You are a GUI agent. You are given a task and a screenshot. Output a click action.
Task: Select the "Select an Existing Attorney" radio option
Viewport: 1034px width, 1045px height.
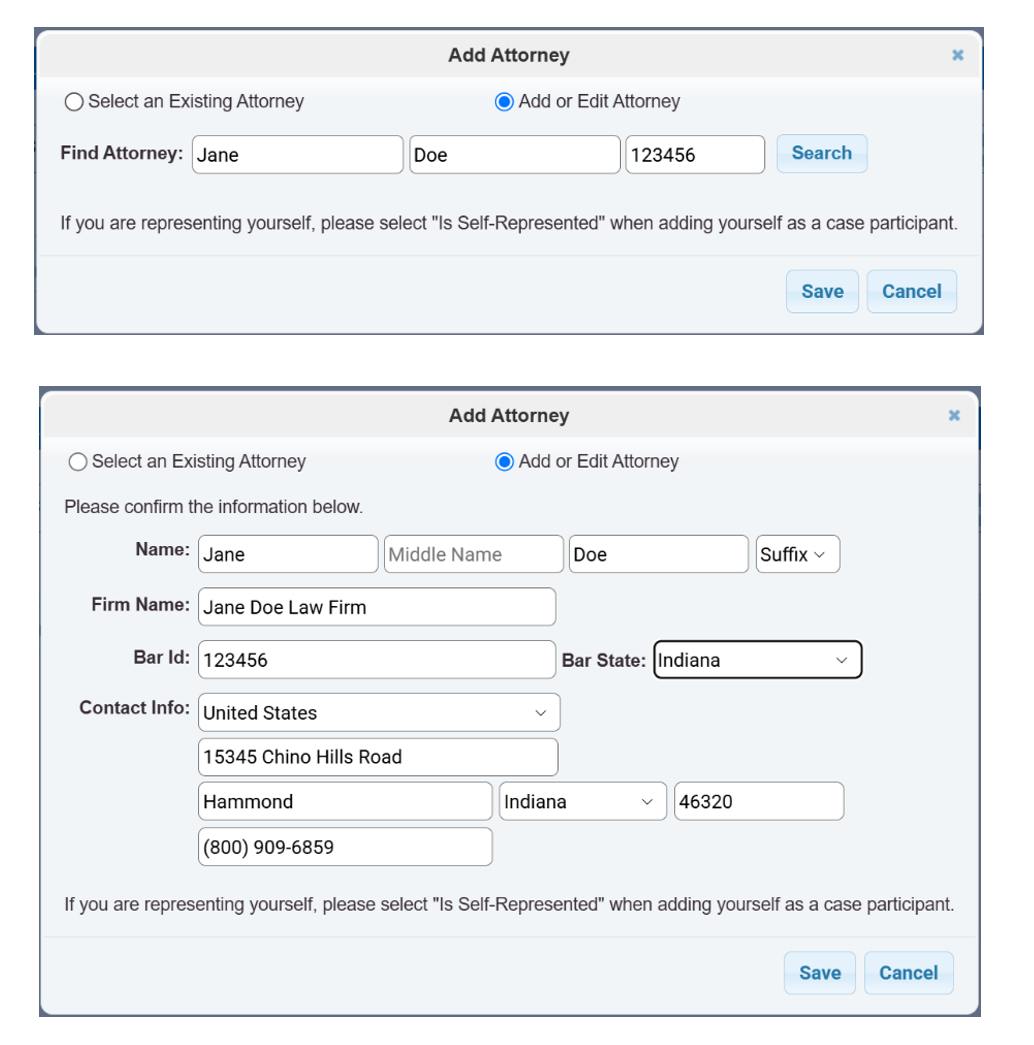74,102
